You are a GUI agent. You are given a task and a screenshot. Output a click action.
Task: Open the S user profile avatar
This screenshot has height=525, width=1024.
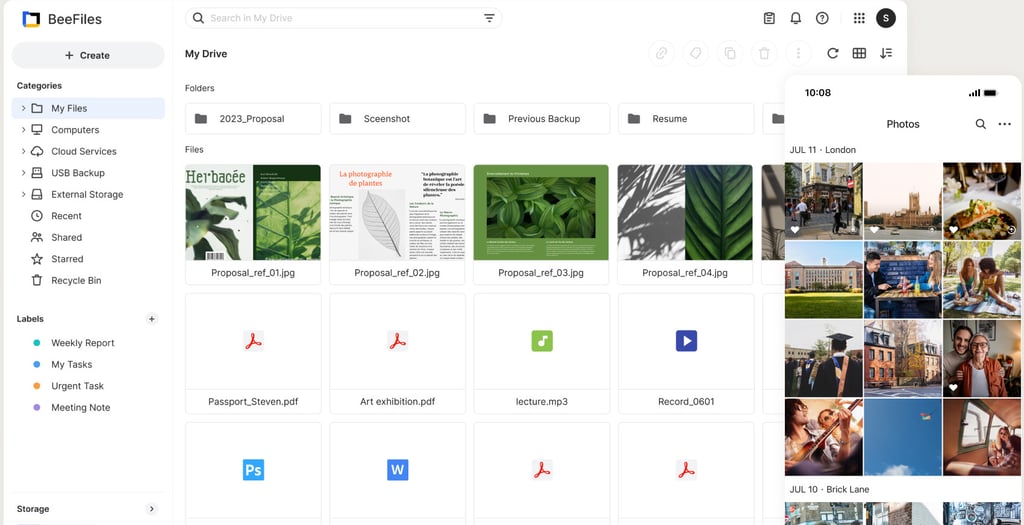(886, 18)
